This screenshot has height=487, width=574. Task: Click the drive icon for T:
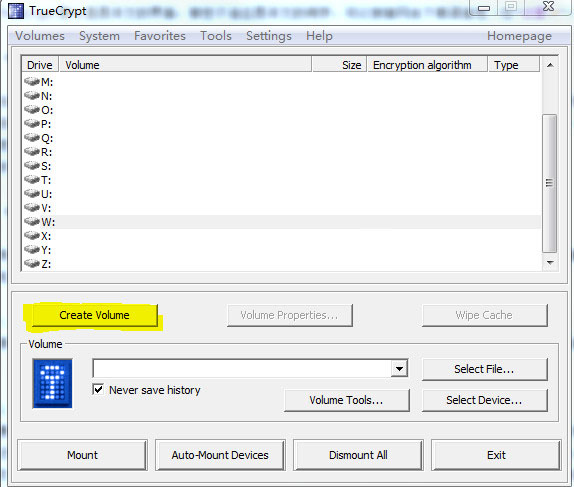[x=32, y=179]
